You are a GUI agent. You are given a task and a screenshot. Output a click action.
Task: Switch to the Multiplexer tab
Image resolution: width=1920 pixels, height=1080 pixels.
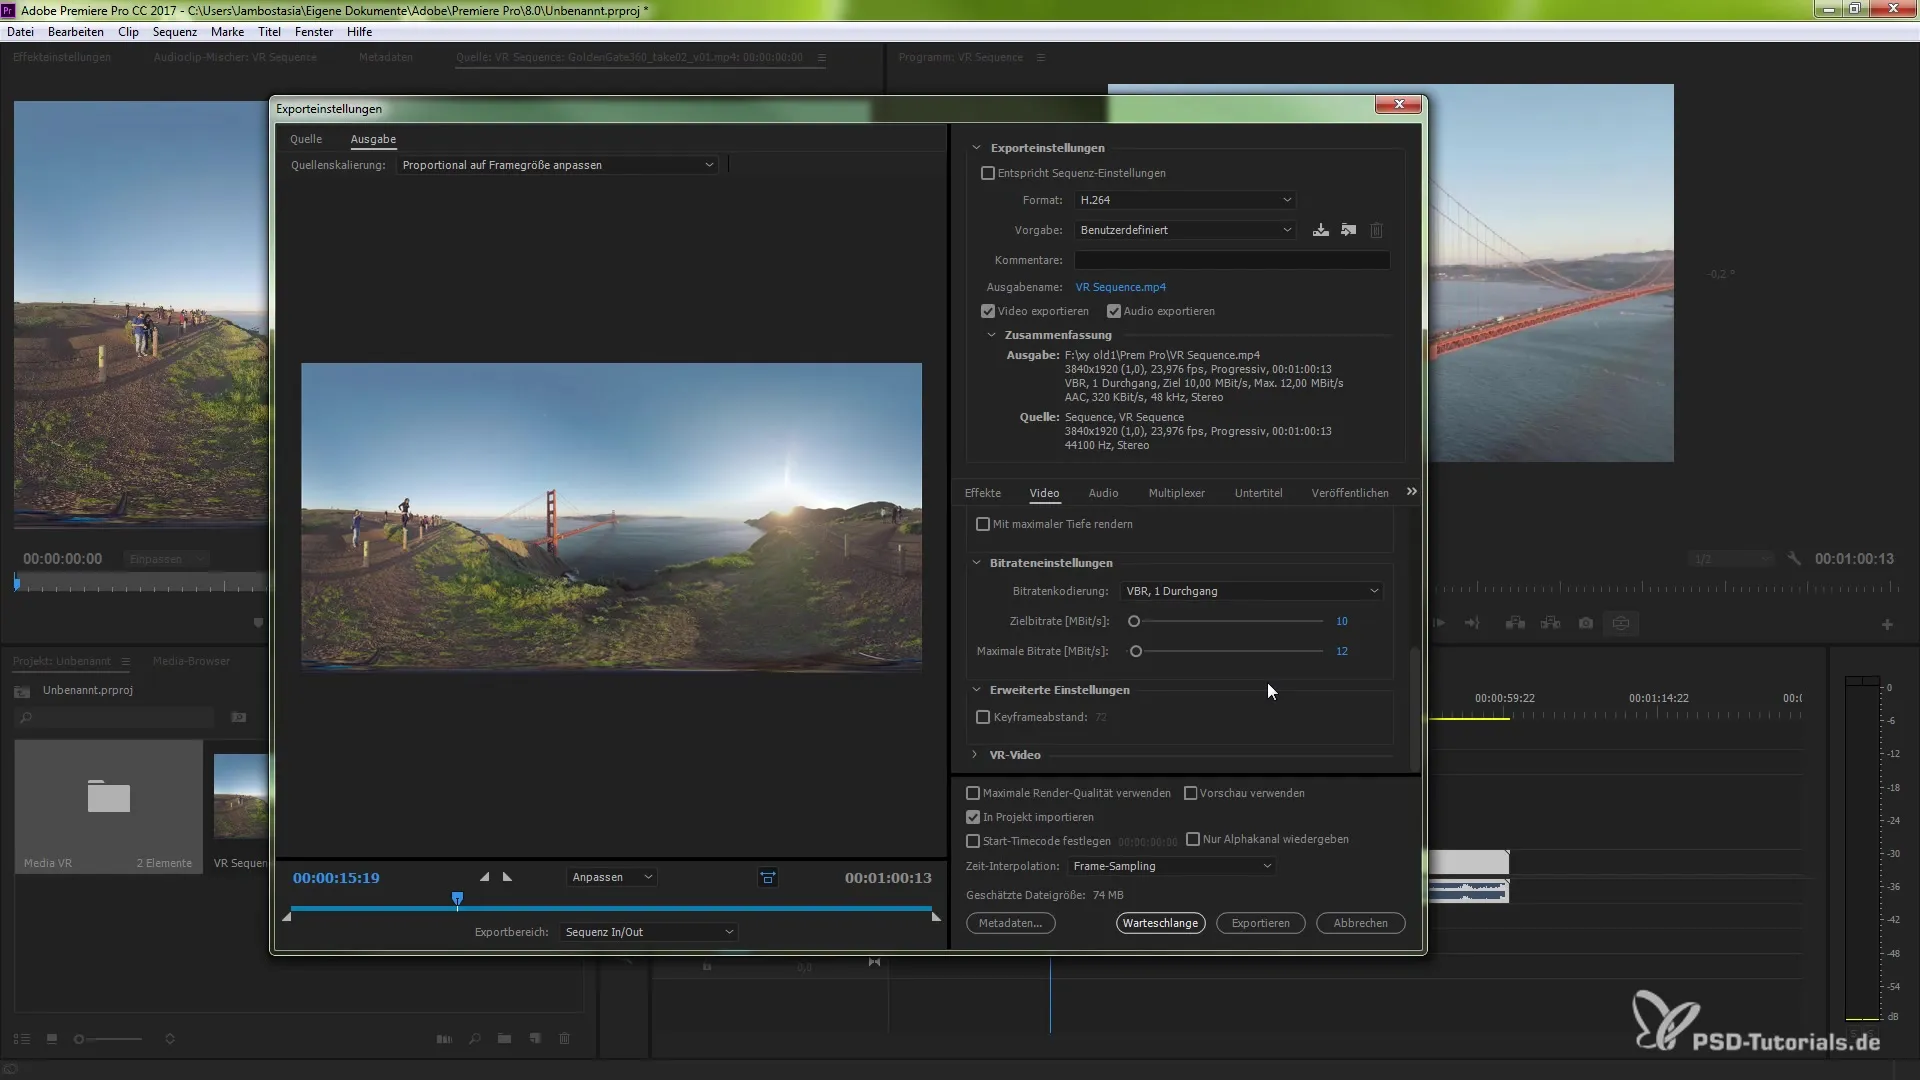point(1176,493)
